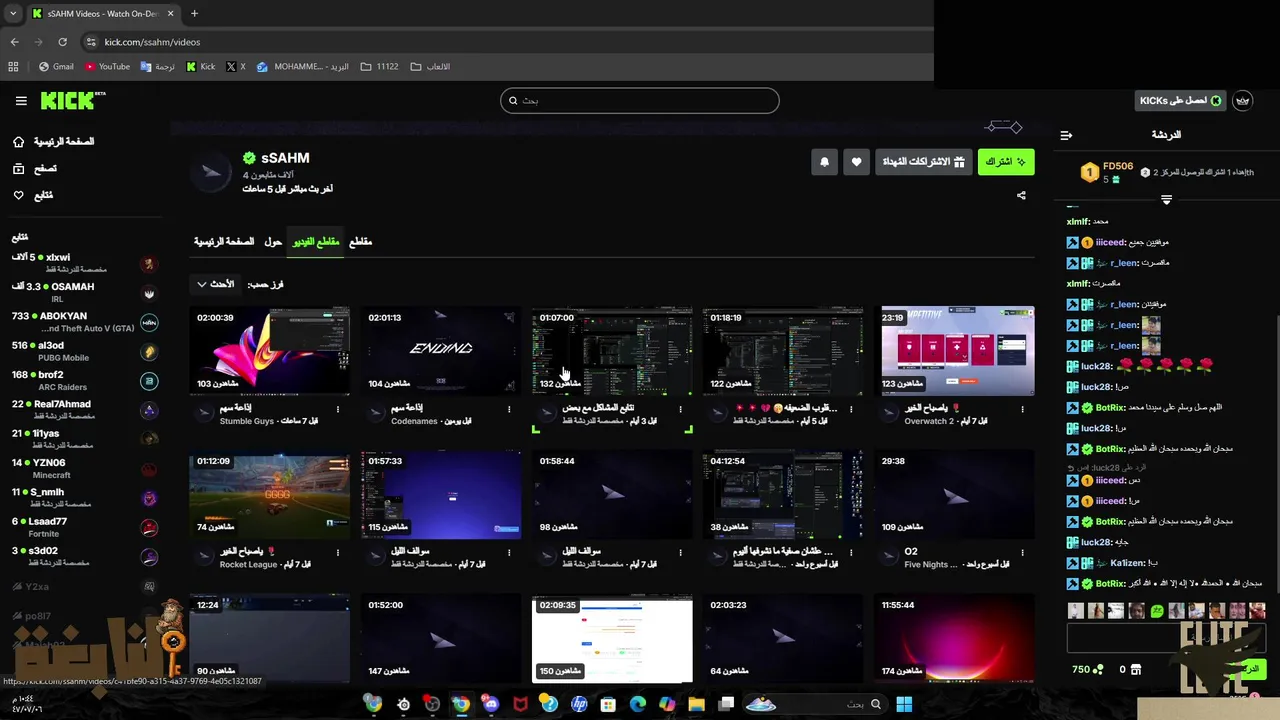The width and height of the screenshot is (1280, 720).
Task: Open the YouTube bookmark
Action: (x=107, y=67)
